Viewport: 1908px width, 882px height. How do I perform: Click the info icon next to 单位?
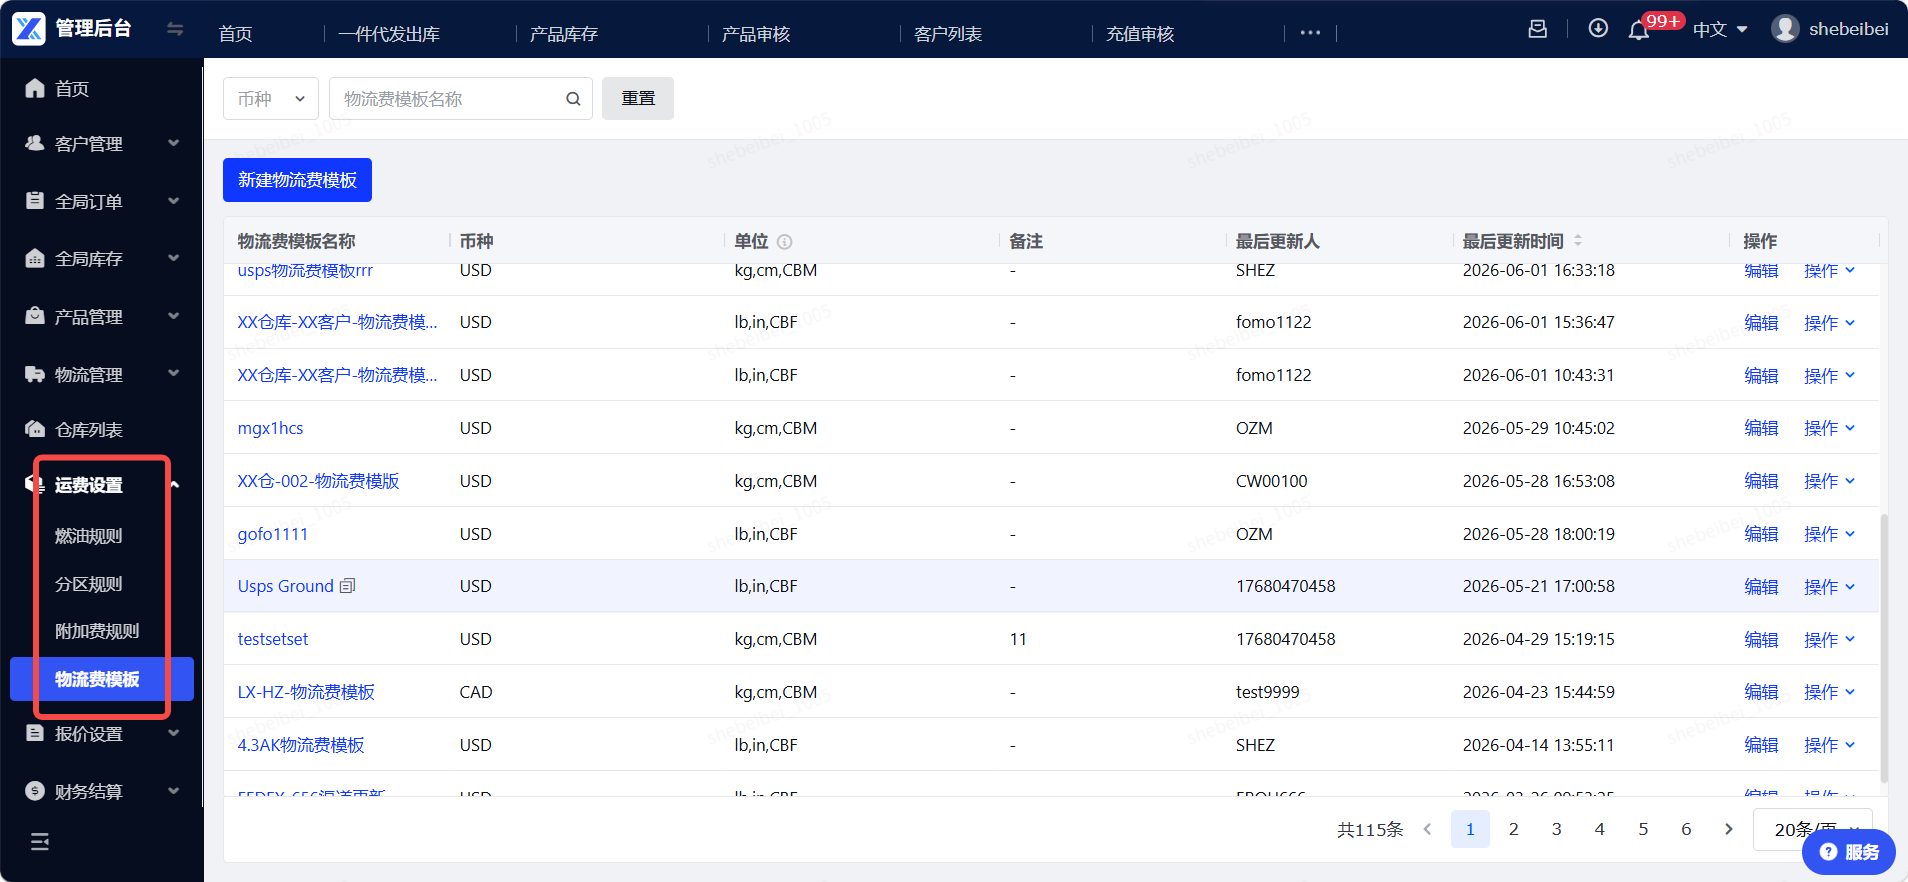[785, 242]
